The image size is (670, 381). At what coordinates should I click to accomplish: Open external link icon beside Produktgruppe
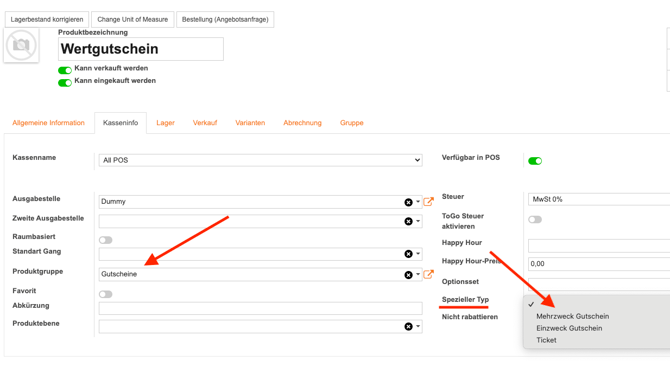(x=428, y=274)
